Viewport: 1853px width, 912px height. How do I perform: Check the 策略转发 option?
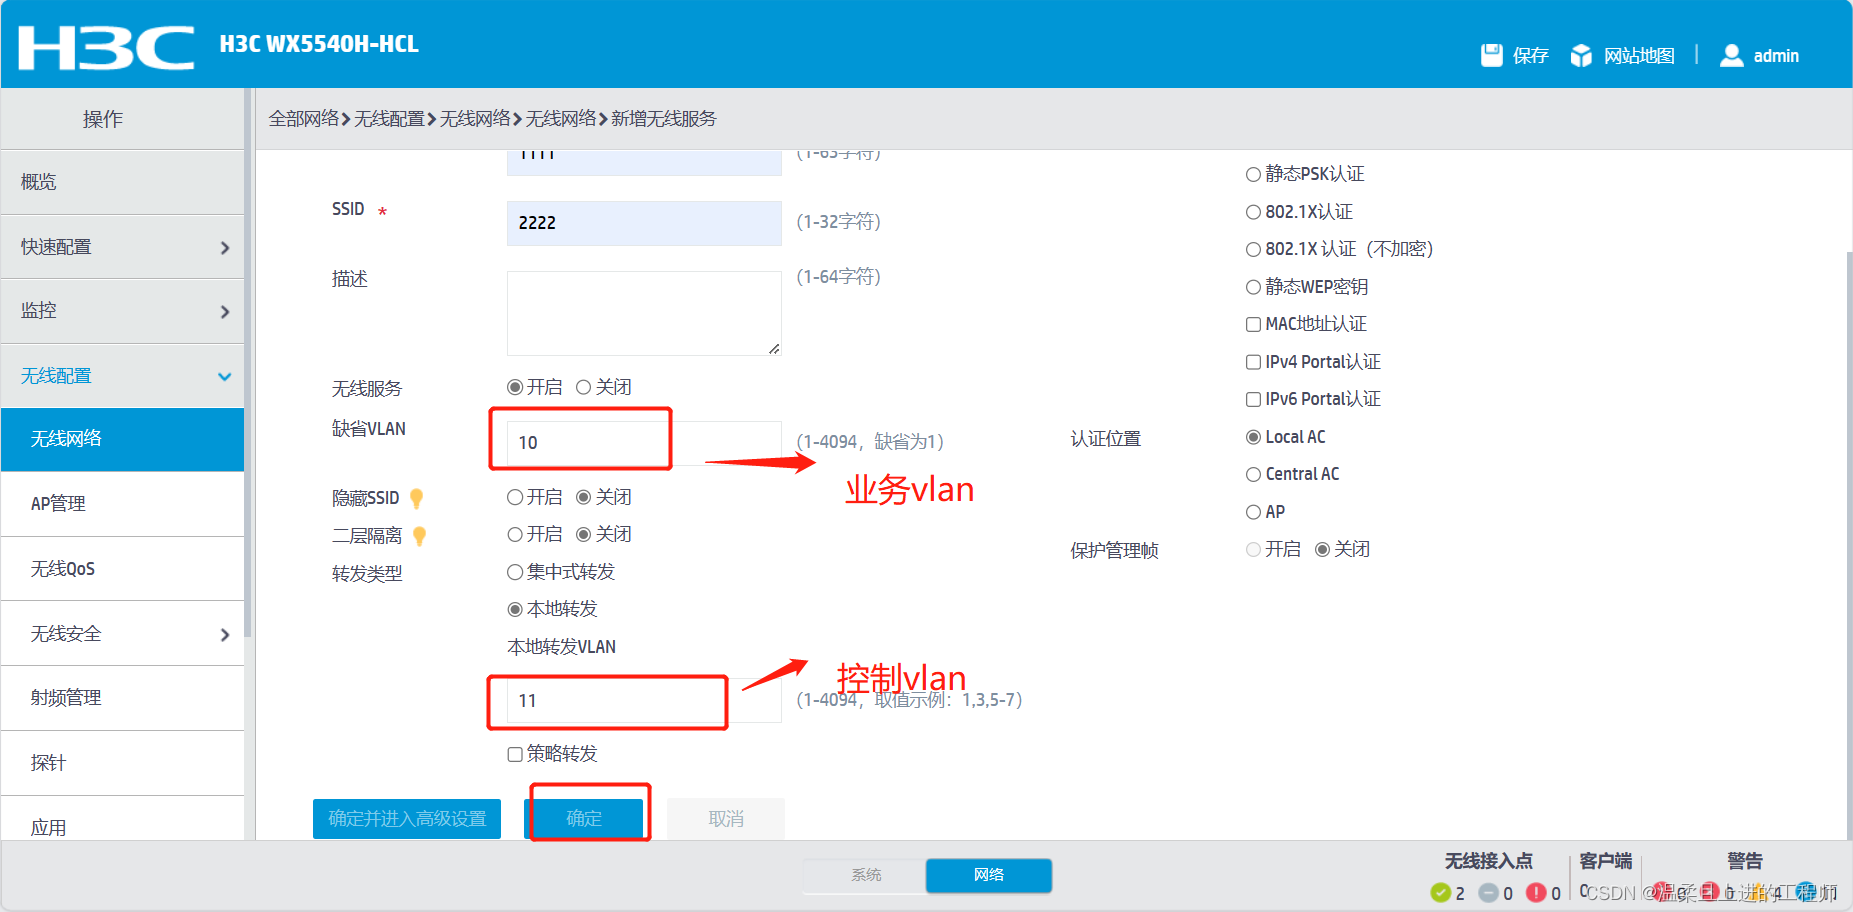coord(515,754)
